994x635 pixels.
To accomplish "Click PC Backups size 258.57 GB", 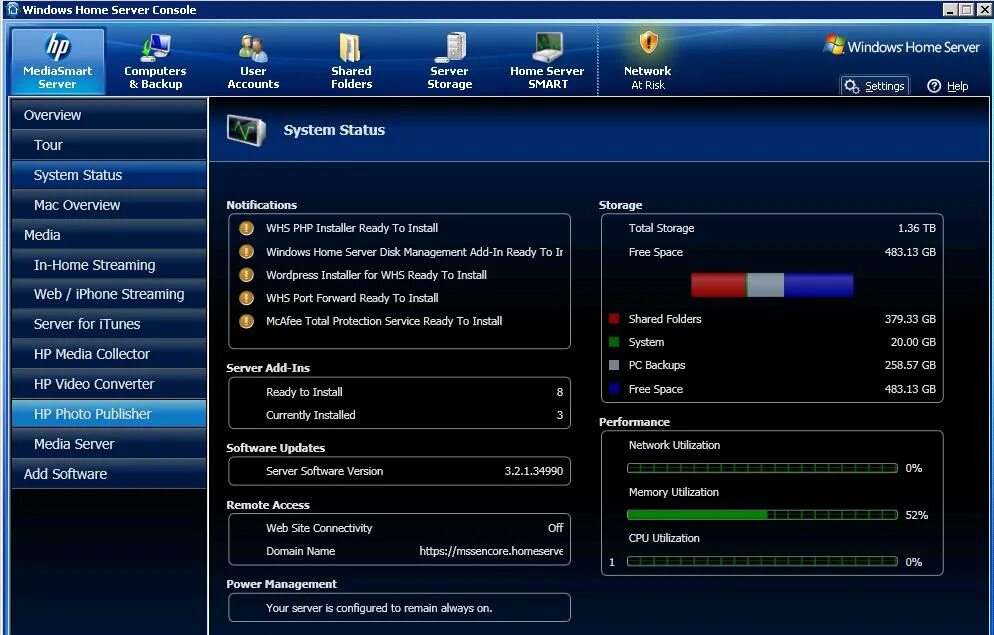I will tap(910, 365).
